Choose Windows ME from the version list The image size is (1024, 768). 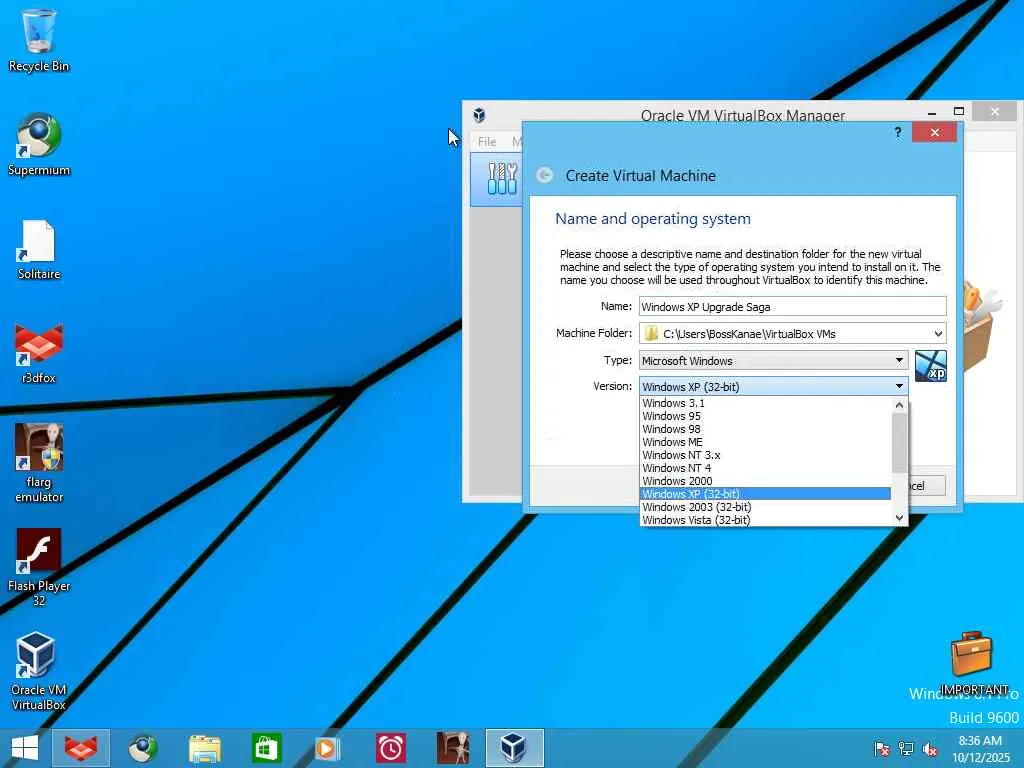coord(765,442)
